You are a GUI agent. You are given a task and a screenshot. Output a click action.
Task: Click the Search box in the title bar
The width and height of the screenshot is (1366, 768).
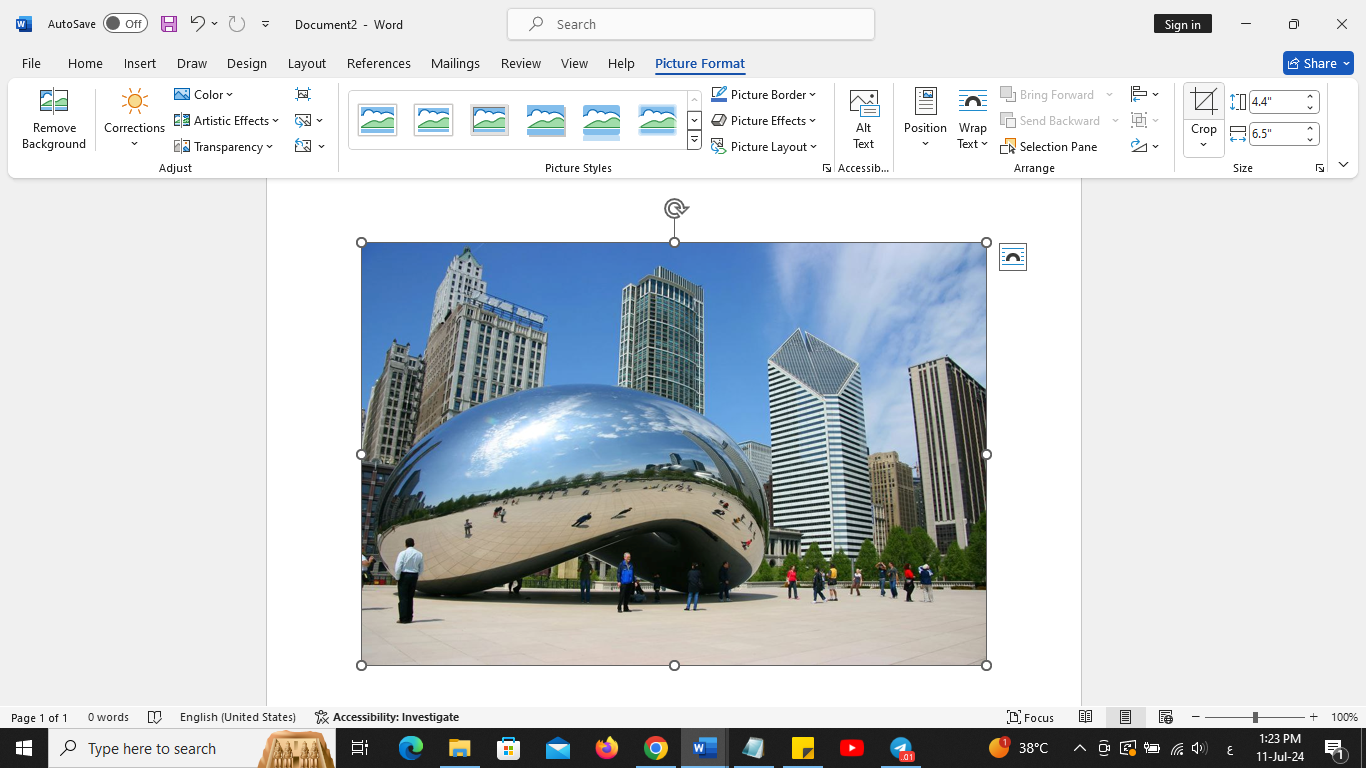pyautogui.click(x=691, y=24)
